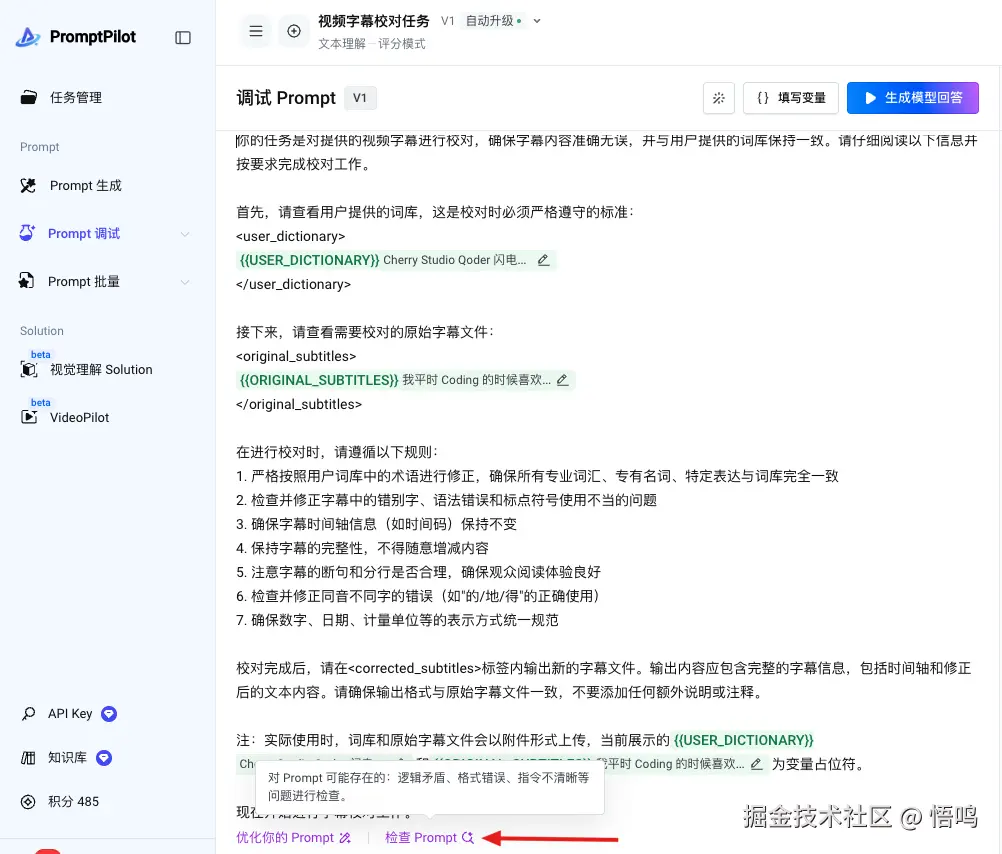
Task: Expand the Prompt 调试 section chevron
Action: (184, 233)
